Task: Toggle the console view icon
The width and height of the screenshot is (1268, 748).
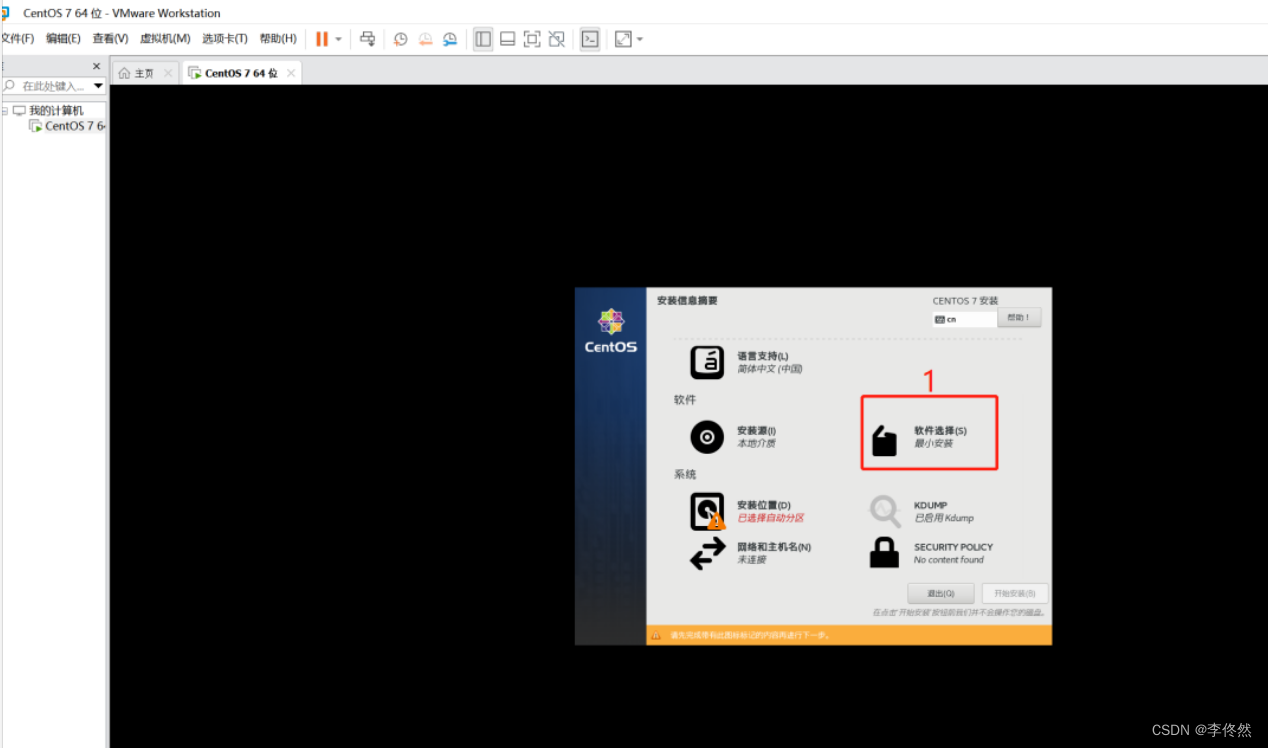Action: (x=590, y=39)
